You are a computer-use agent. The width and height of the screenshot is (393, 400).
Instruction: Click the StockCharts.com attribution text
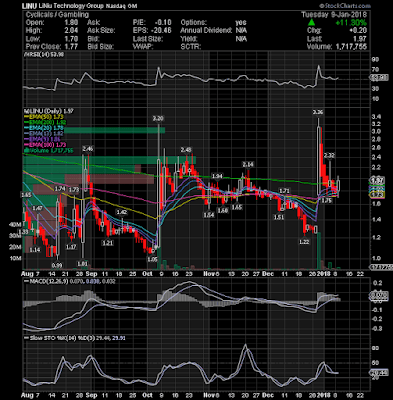click(345, 6)
